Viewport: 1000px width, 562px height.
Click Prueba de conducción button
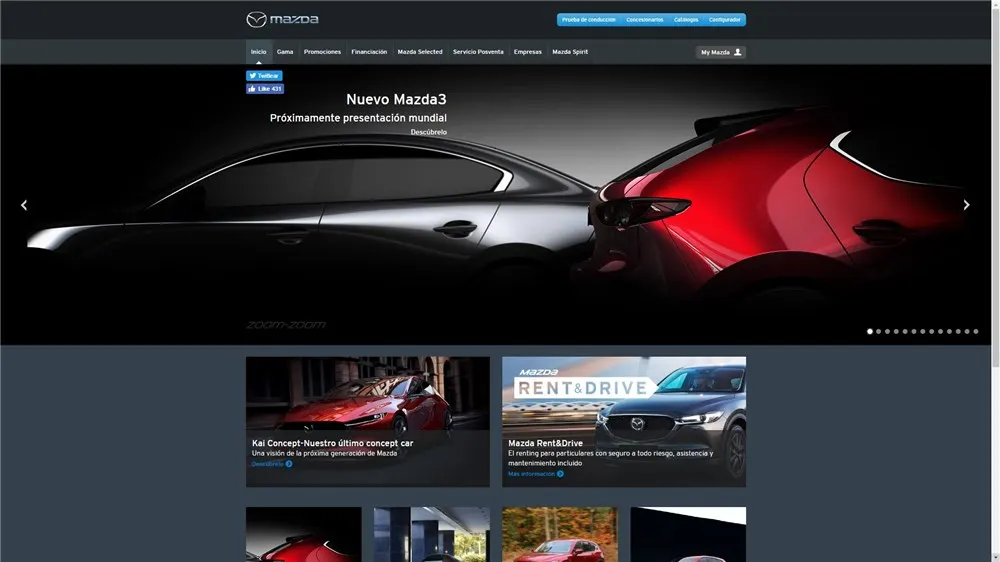(x=589, y=20)
